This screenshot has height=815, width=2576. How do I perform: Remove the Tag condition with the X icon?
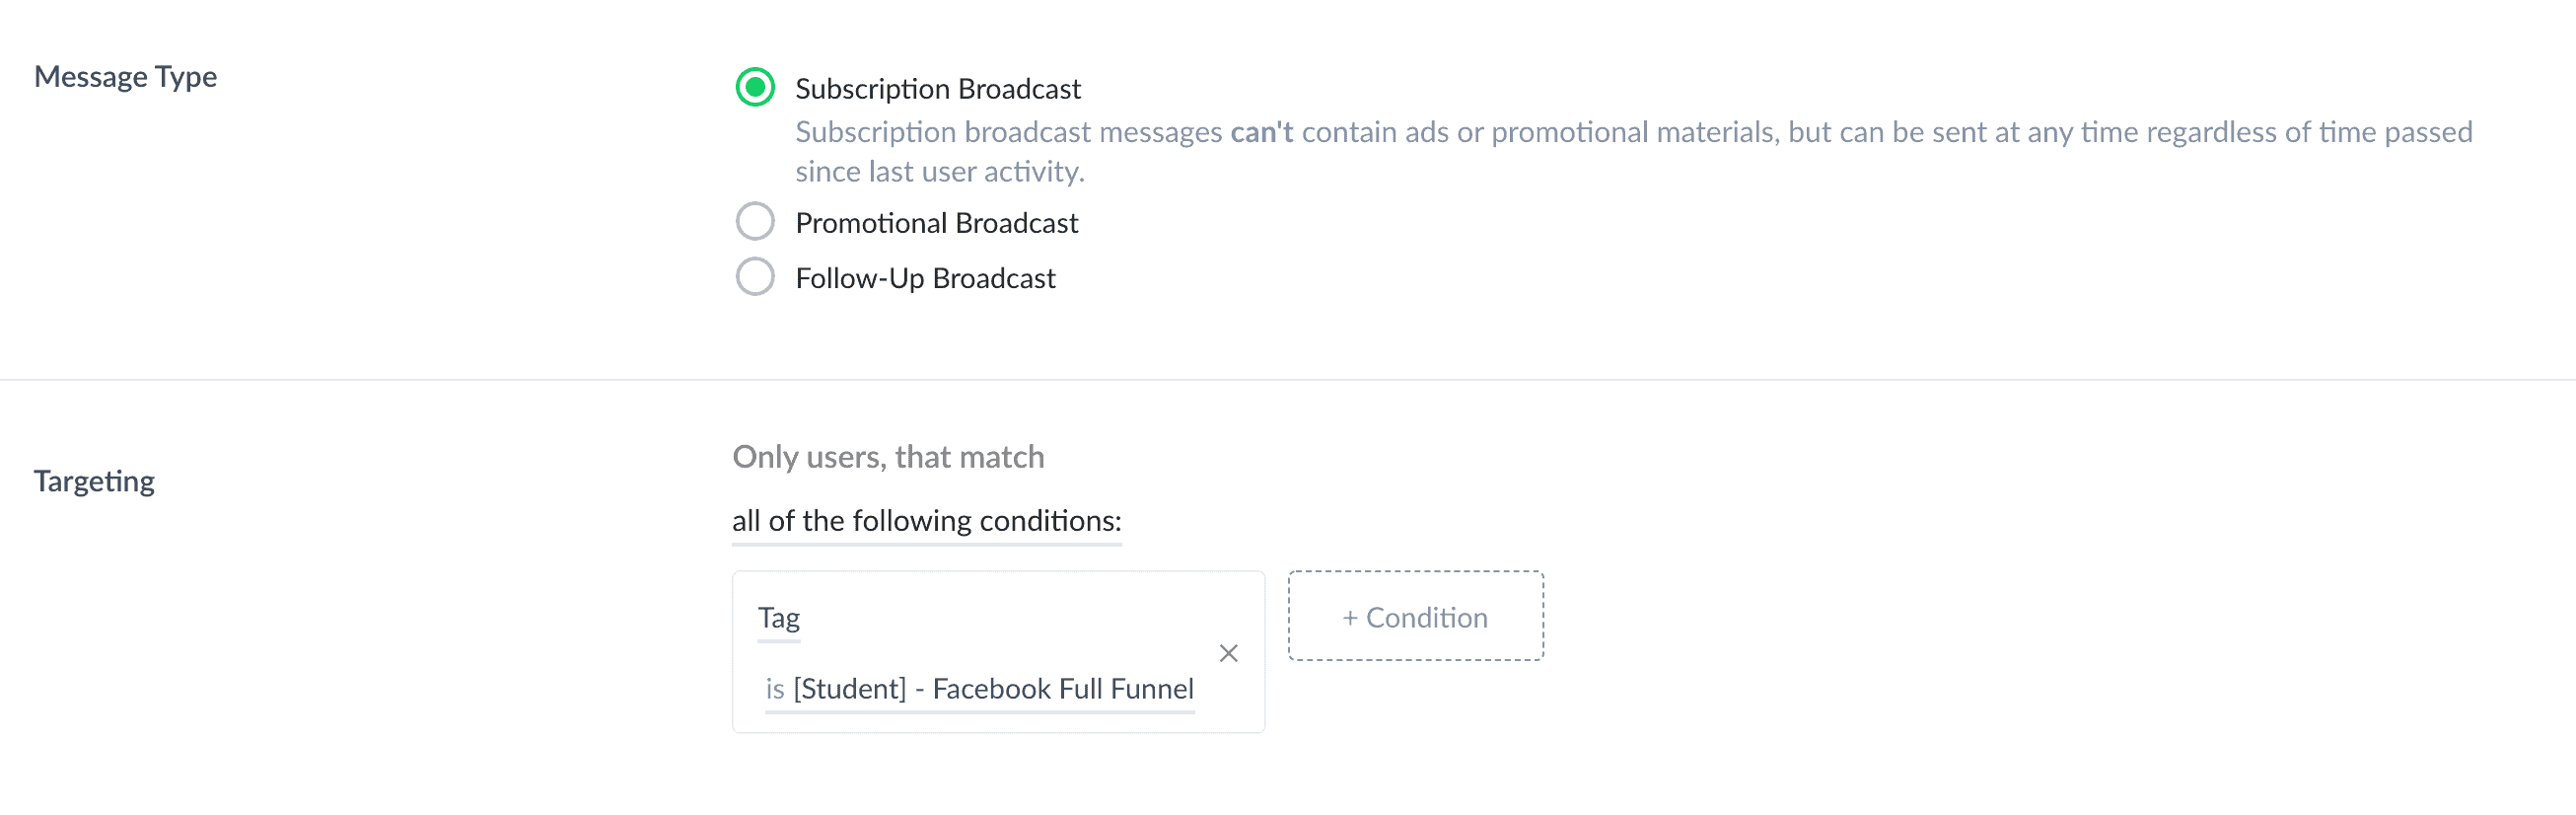[1229, 654]
